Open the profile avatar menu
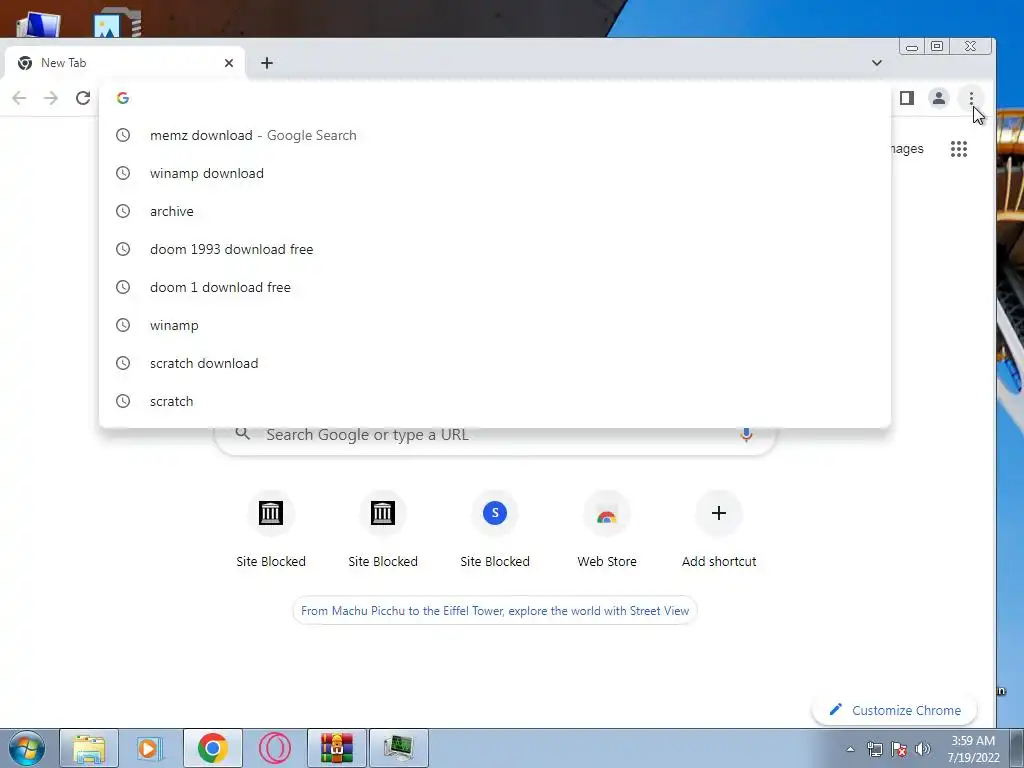Screen dimensions: 1024x768 pos(938,98)
